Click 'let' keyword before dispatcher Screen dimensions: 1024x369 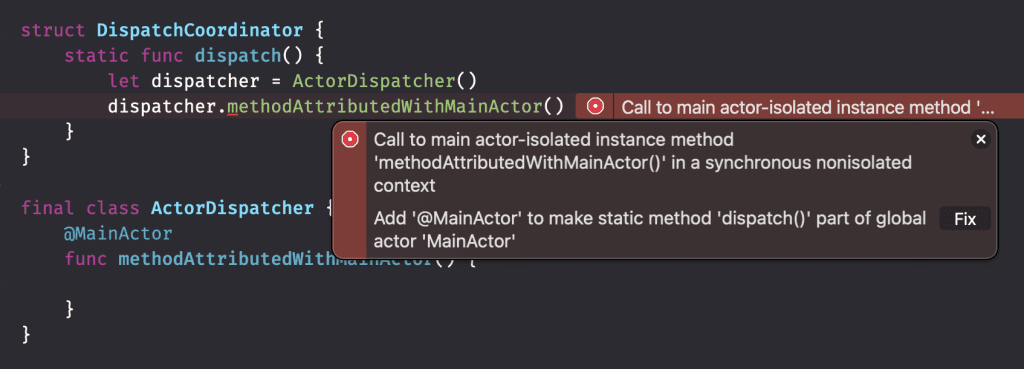pyautogui.click(x=123, y=81)
